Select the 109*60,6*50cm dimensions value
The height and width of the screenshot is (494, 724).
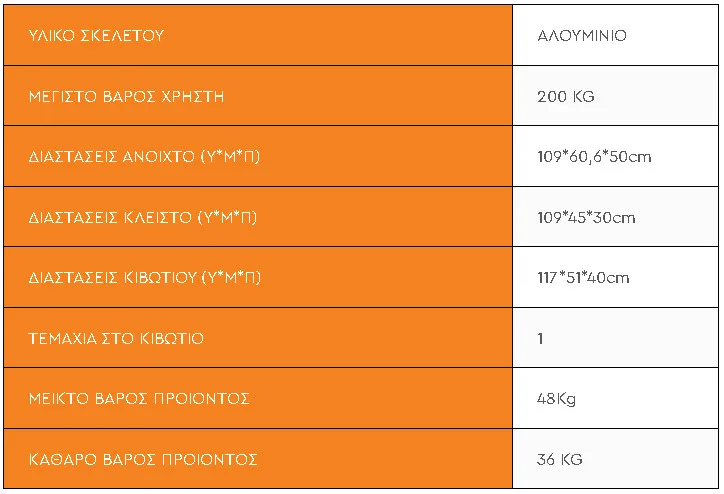594,157
